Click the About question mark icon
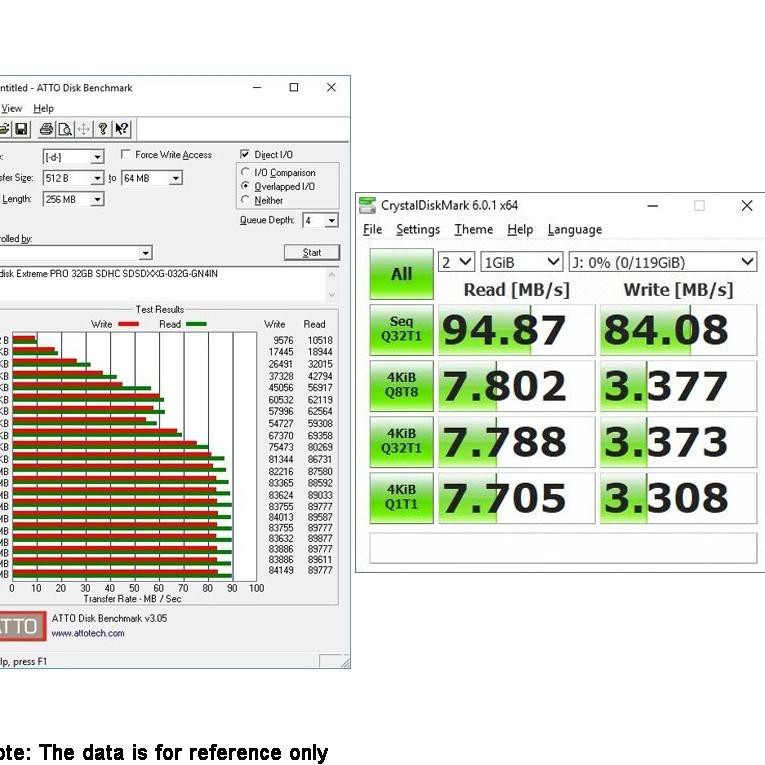 [x=102, y=129]
